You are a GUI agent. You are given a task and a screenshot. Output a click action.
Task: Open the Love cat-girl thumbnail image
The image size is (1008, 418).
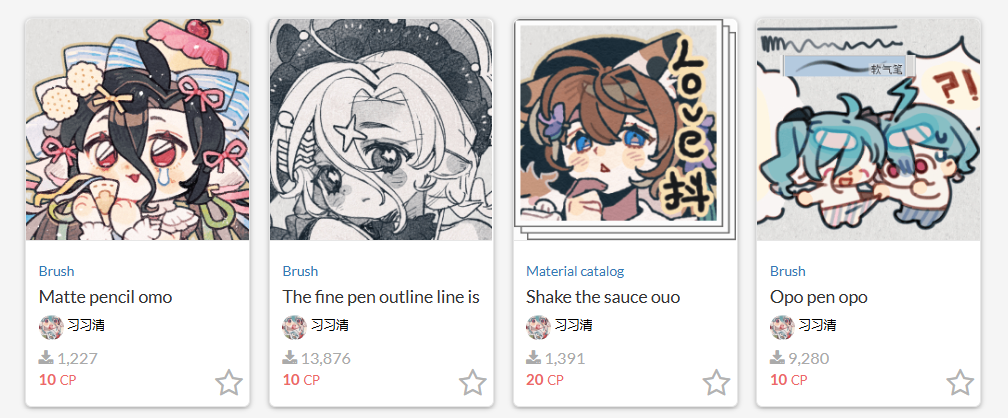(x=625, y=129)
